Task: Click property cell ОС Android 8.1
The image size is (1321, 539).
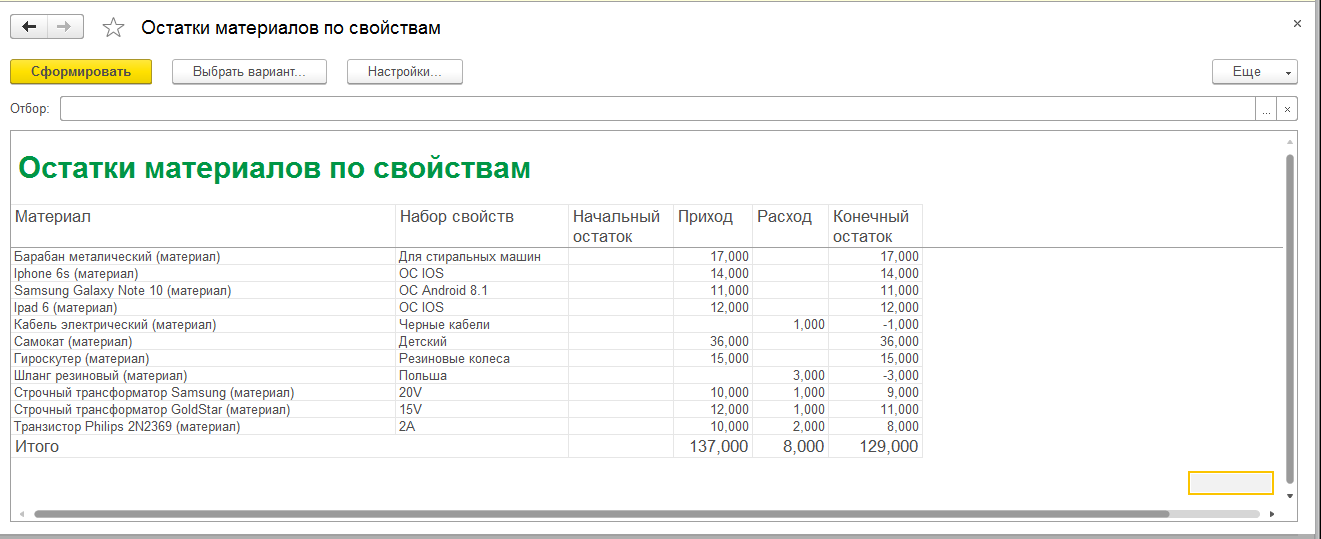Action: click(x=482, y=290)
